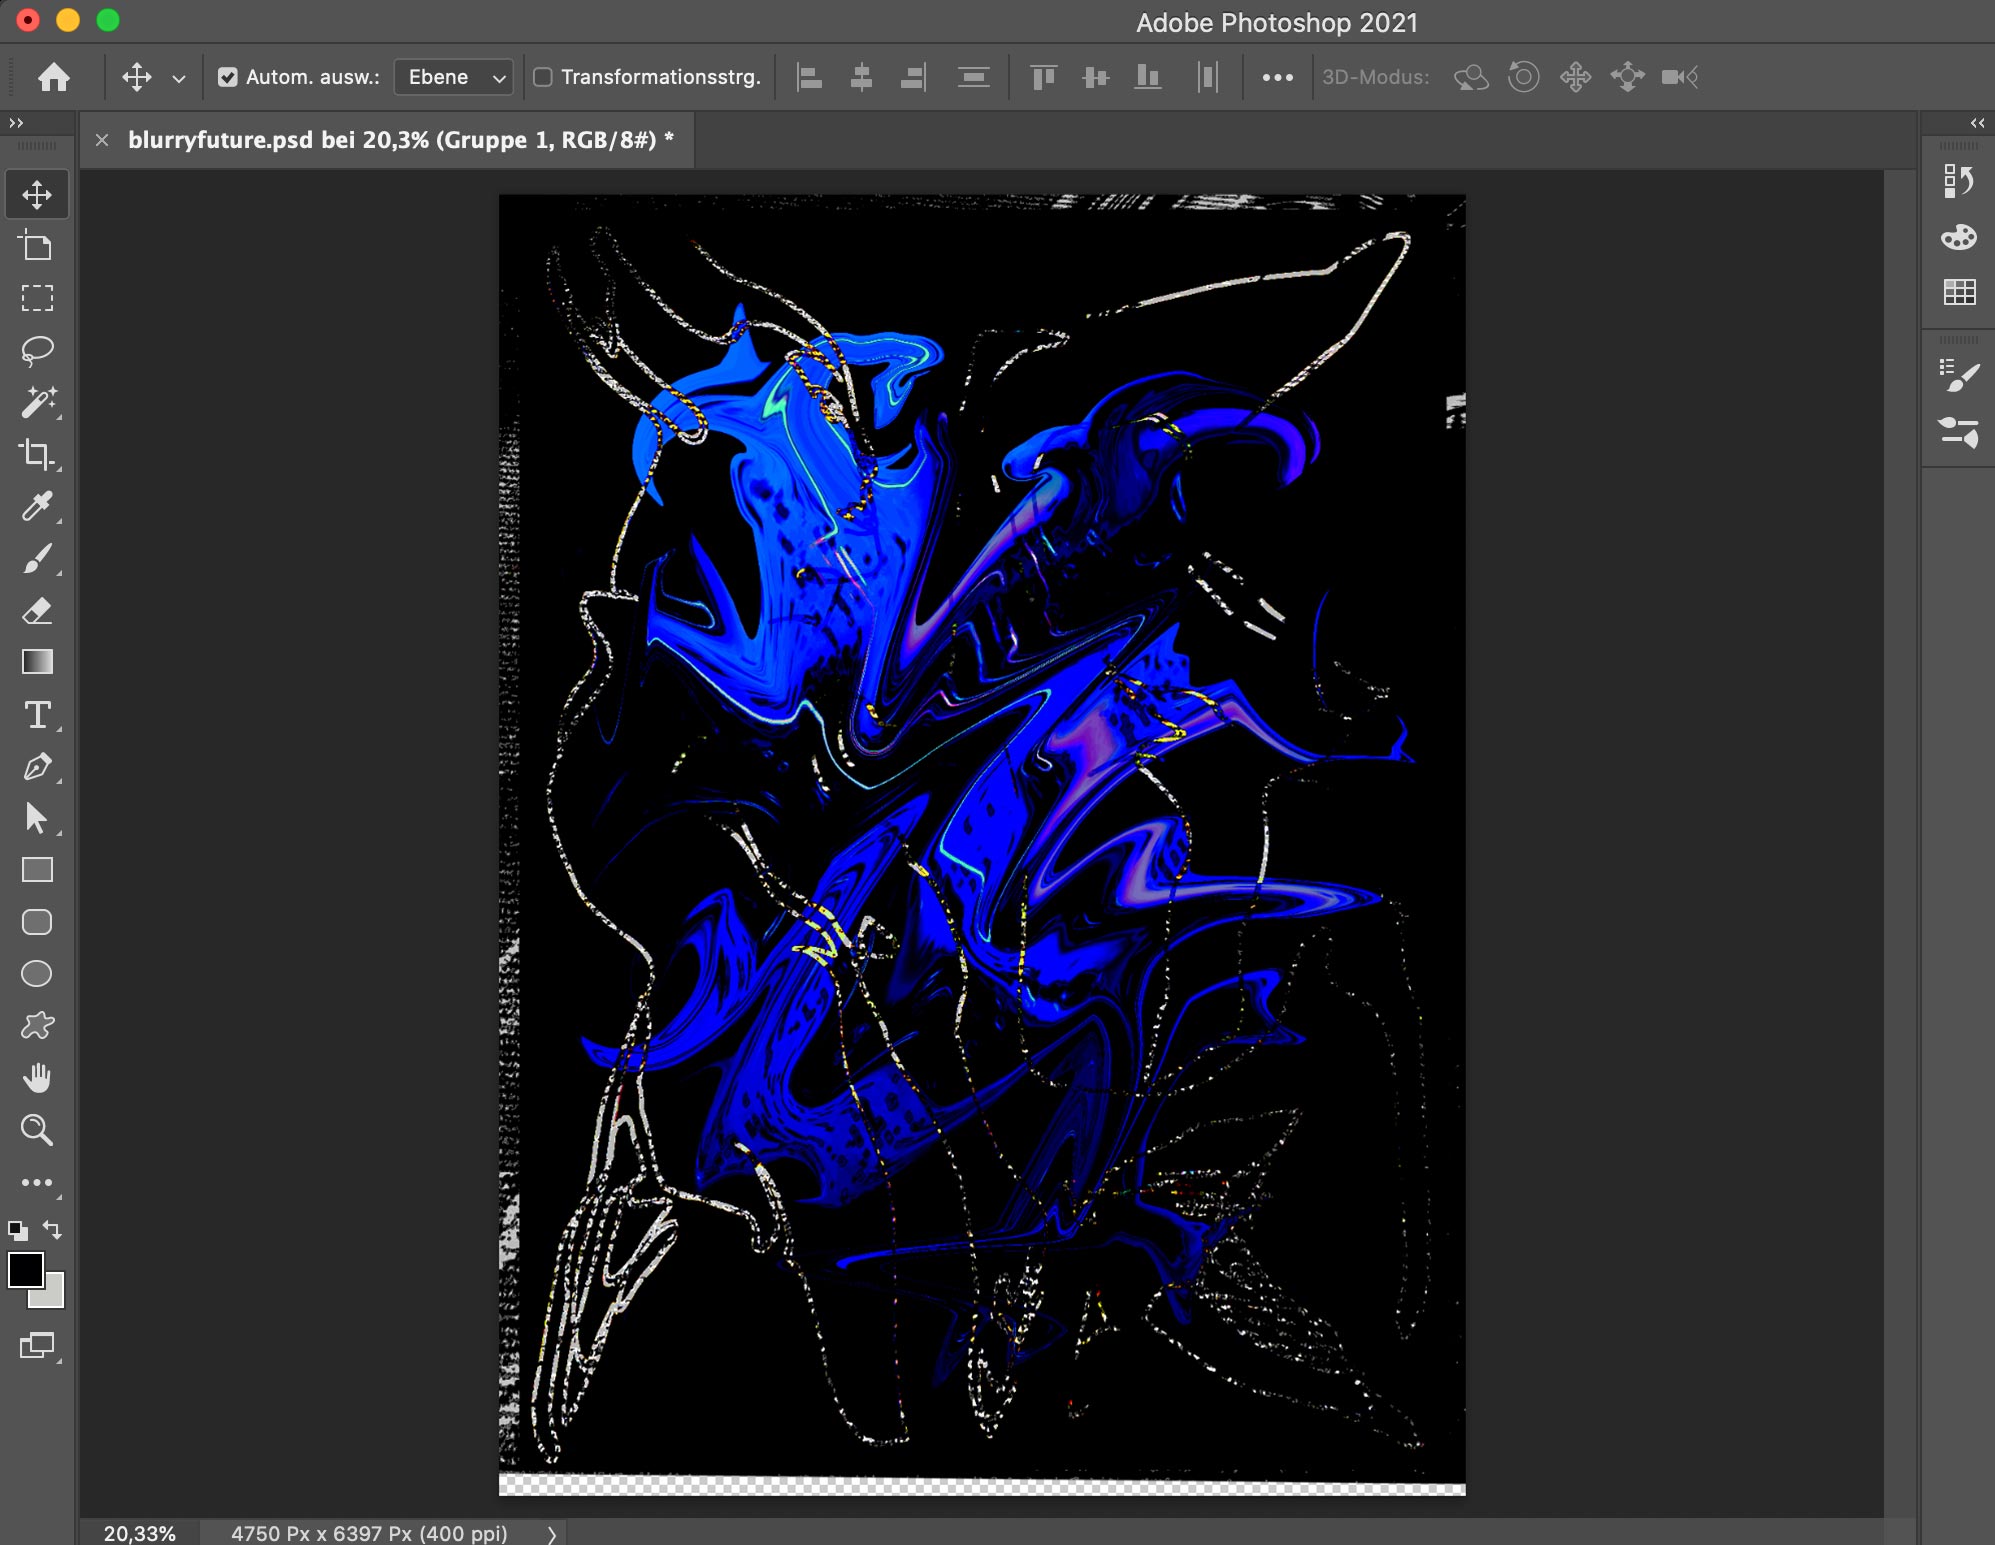The height and width of the screenshot is (1545, 1995).
Task: Select the Hand tool
Action: (37, 1078)
